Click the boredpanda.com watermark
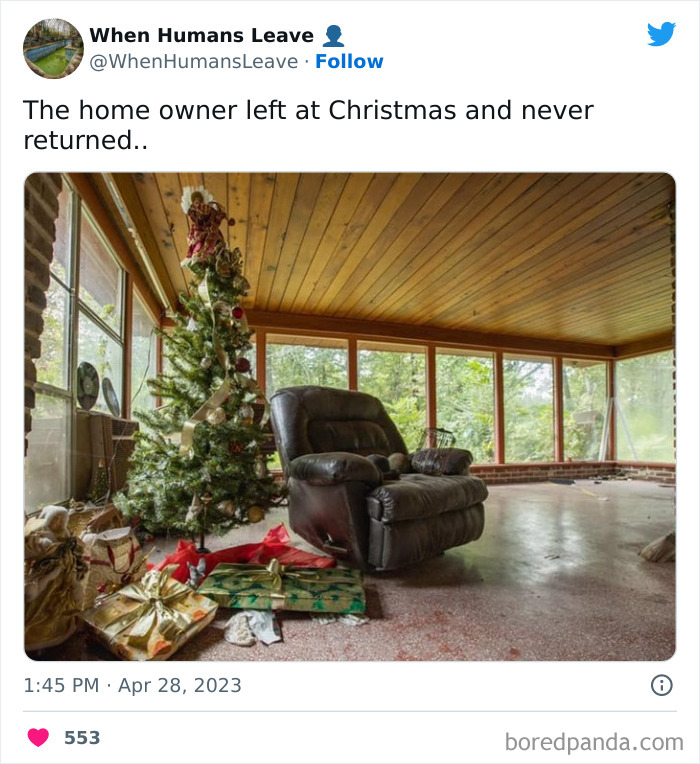The image size is (700, 764). click(x=594, y=743)
